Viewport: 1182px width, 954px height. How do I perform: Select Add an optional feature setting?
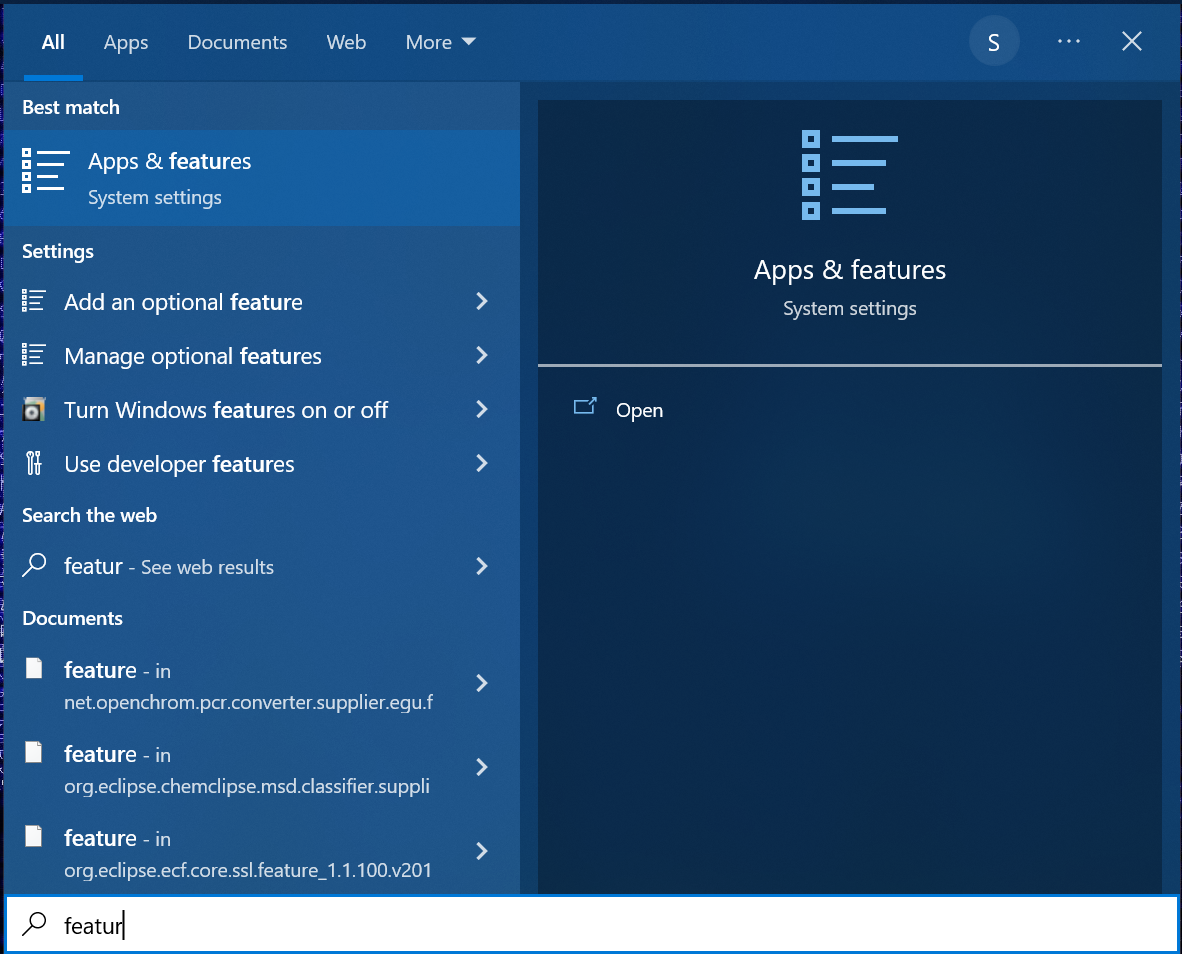point(262,301)
